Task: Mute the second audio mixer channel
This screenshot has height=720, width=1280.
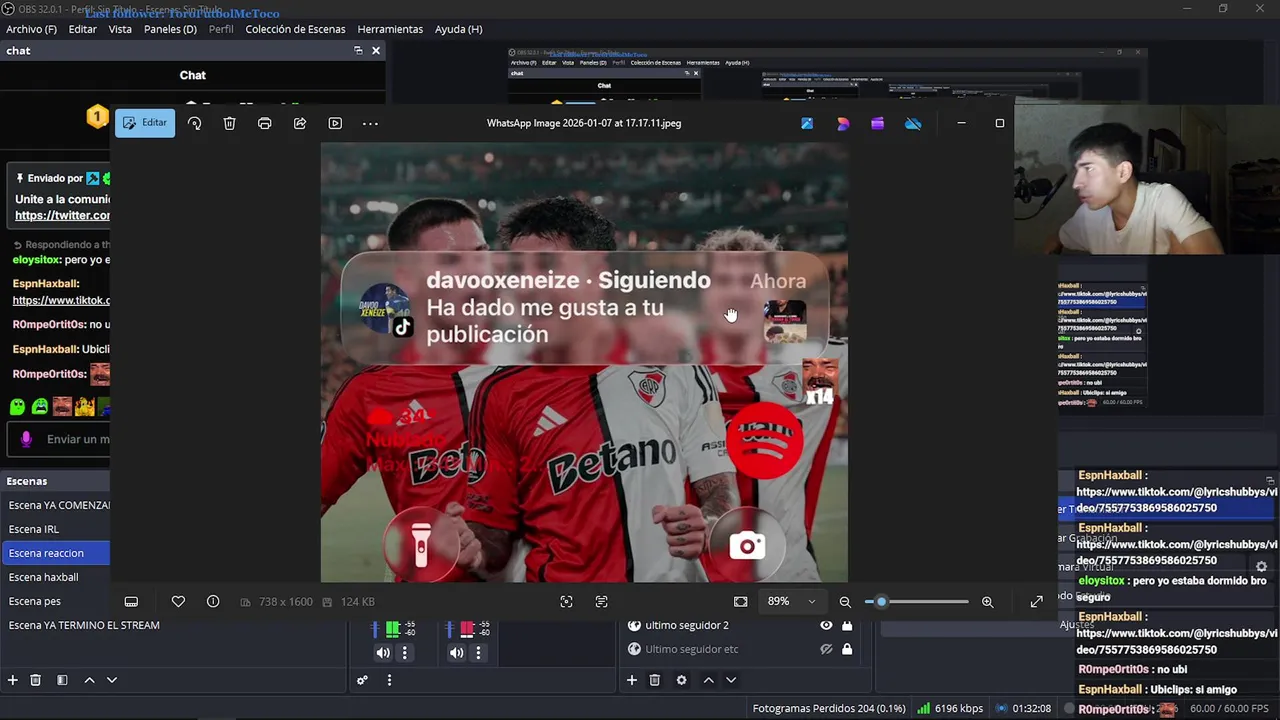Action: tap(456, 653)
